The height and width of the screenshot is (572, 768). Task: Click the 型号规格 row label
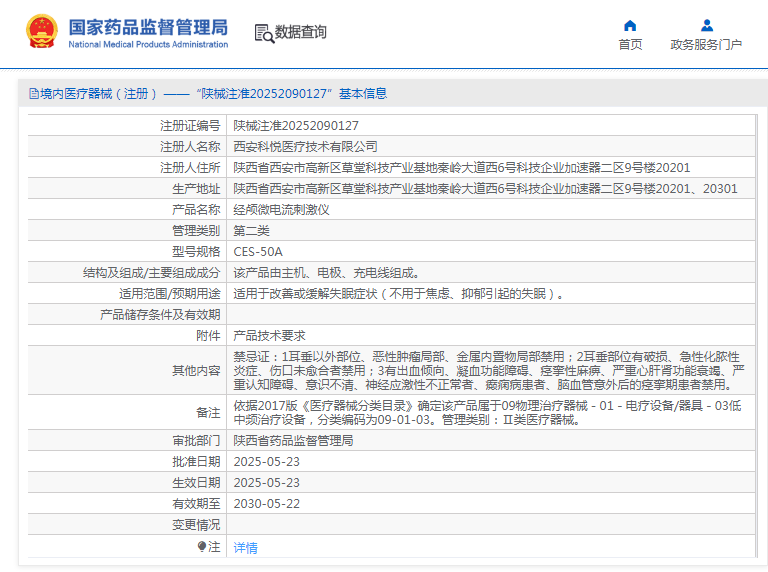point(196,252)
